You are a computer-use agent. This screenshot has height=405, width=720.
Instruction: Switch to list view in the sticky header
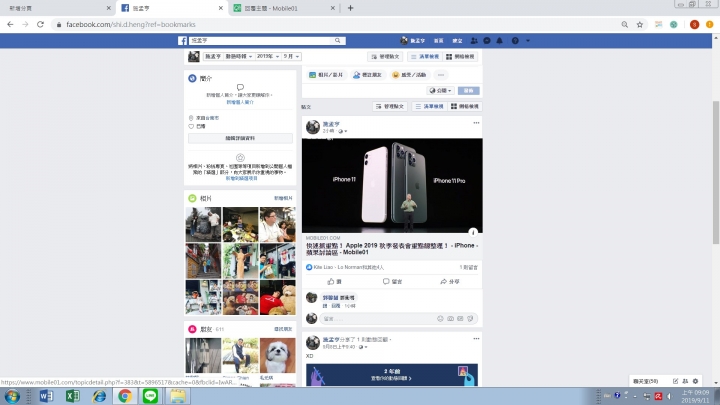425,56
